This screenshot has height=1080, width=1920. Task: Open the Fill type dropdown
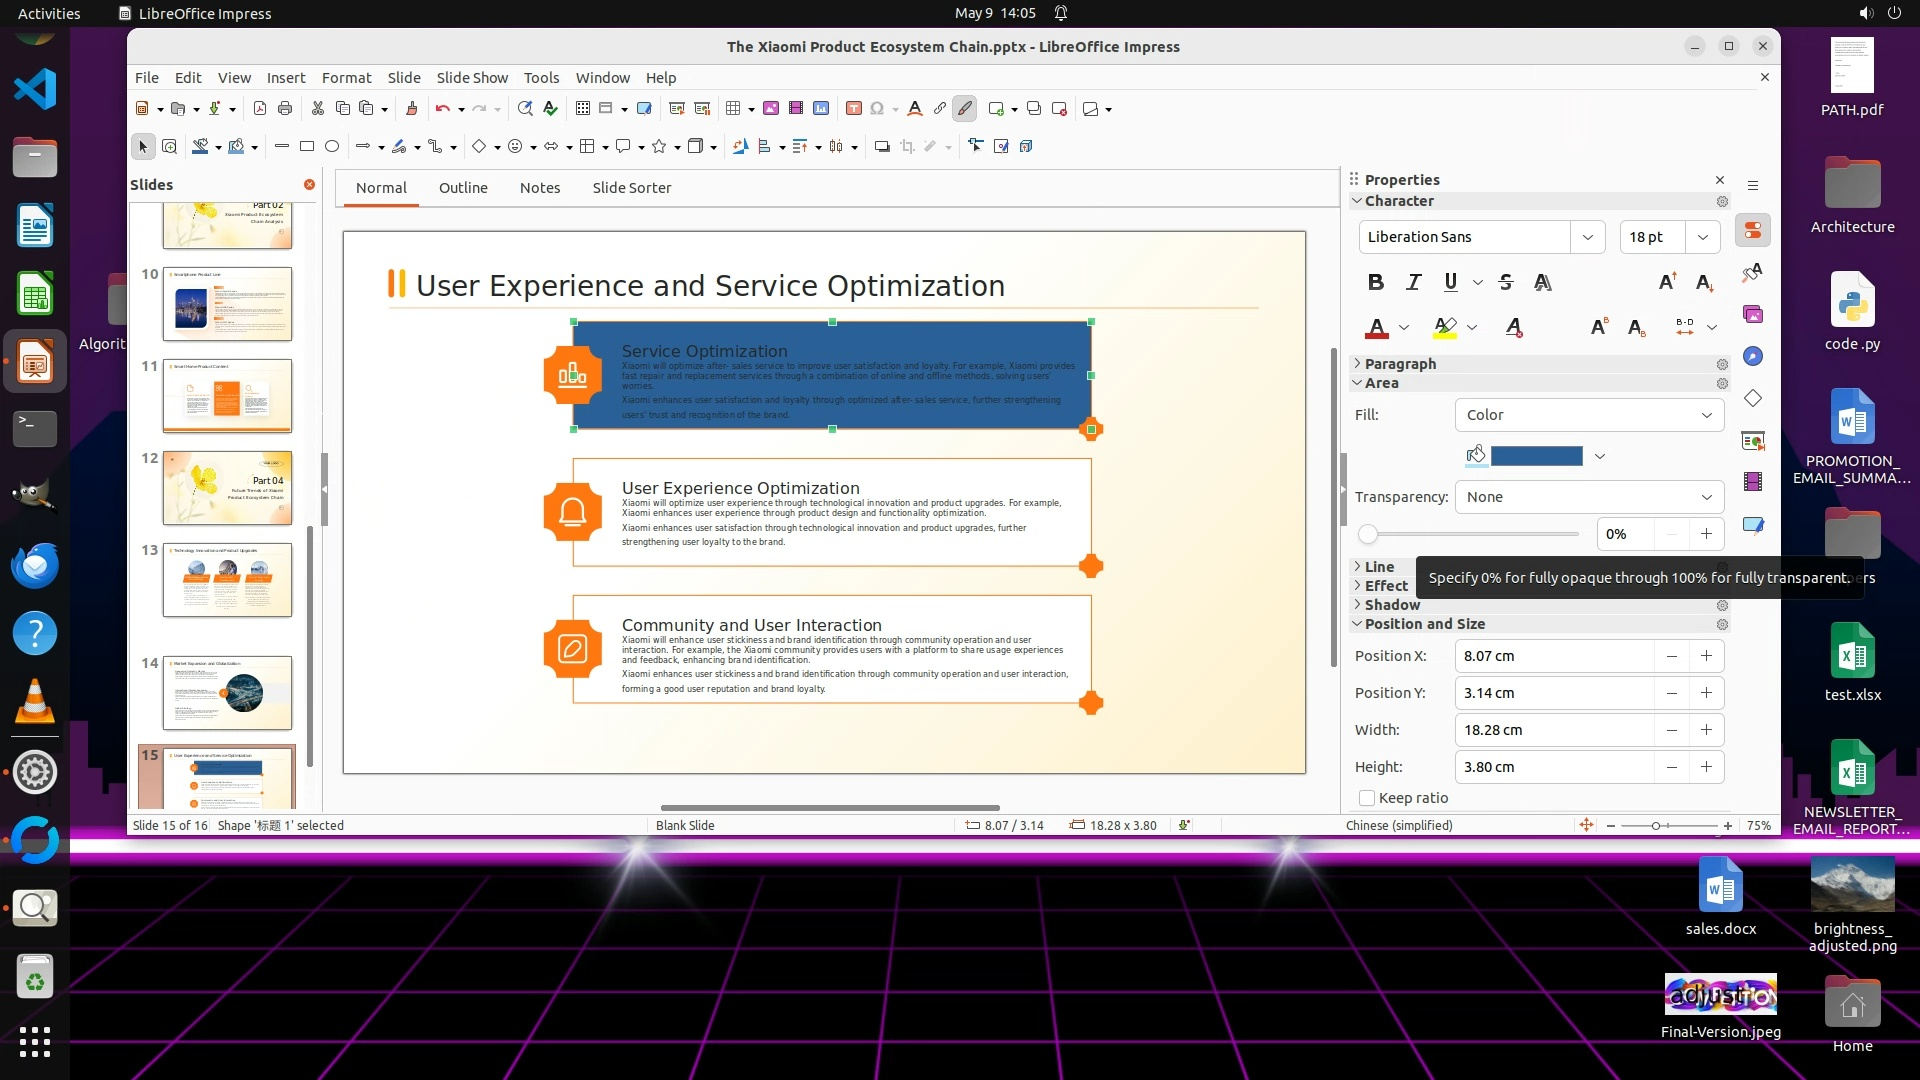pyautogui.click(x=1589, y=415)
